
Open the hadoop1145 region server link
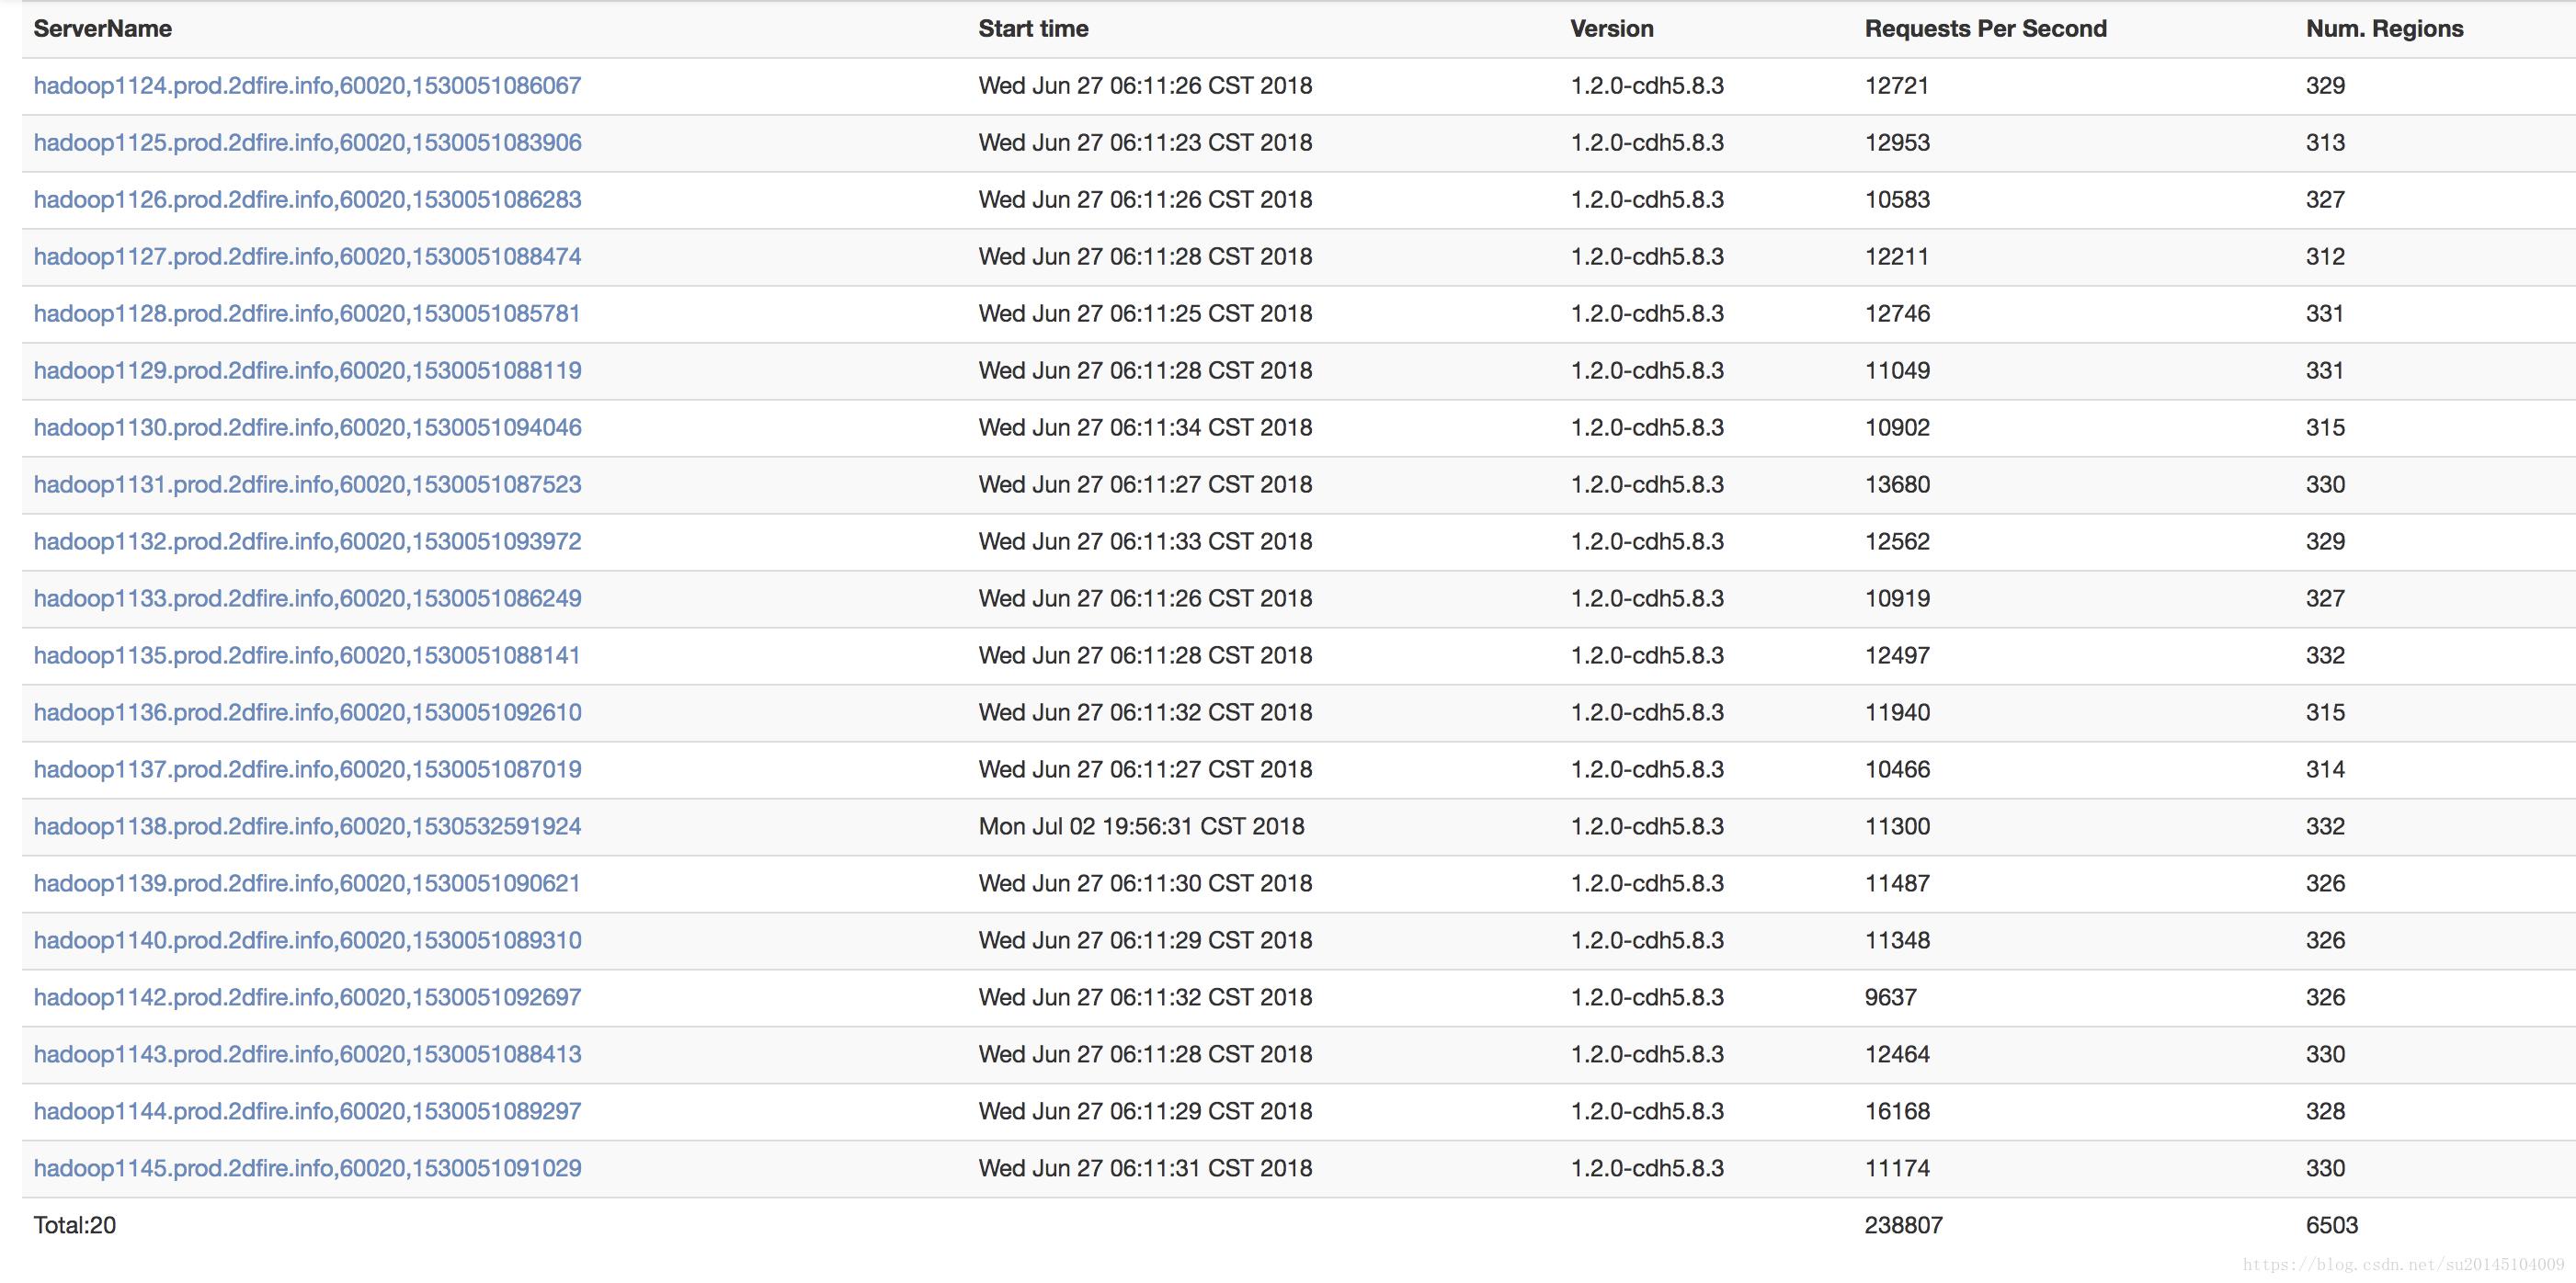click(x=307, y=1169)
